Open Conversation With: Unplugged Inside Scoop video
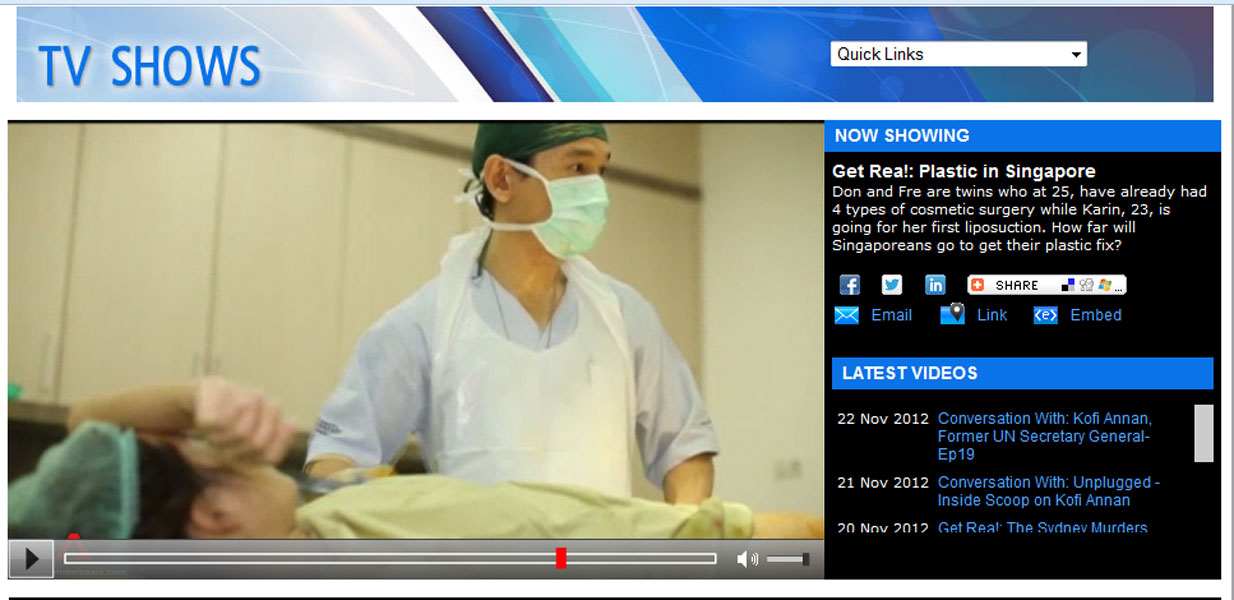This screenshot has width=1234, height=600. [1048, 491]
